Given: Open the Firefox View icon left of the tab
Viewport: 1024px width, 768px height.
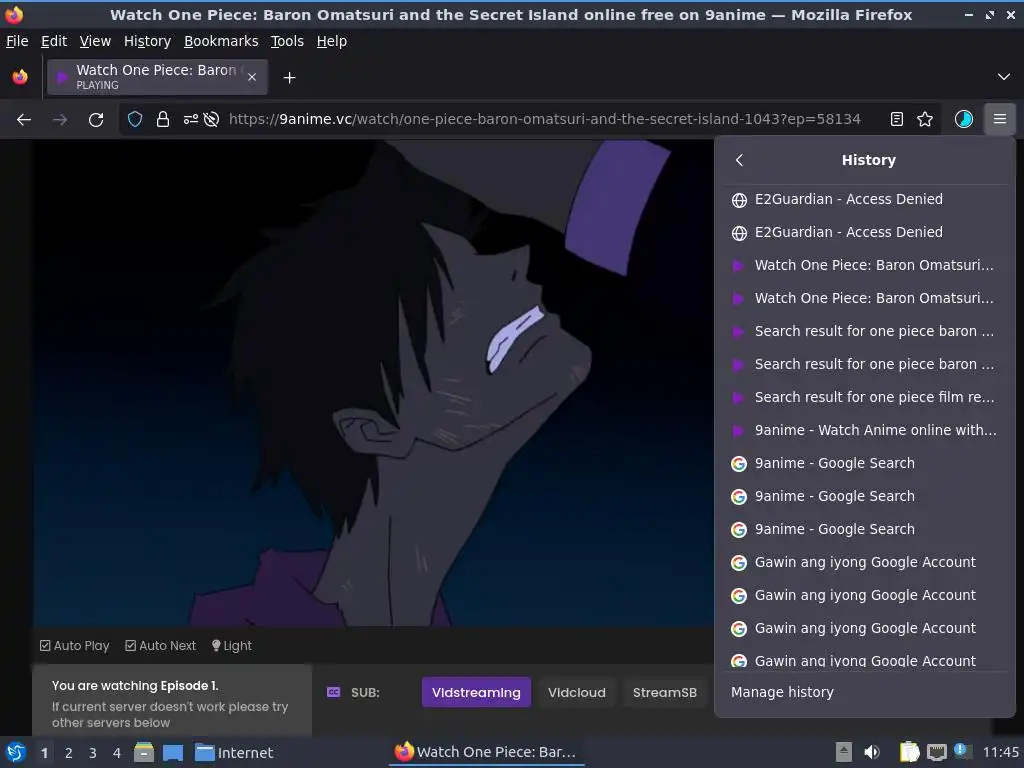Looking at the screenshot, I should click(x=20, y=77).
